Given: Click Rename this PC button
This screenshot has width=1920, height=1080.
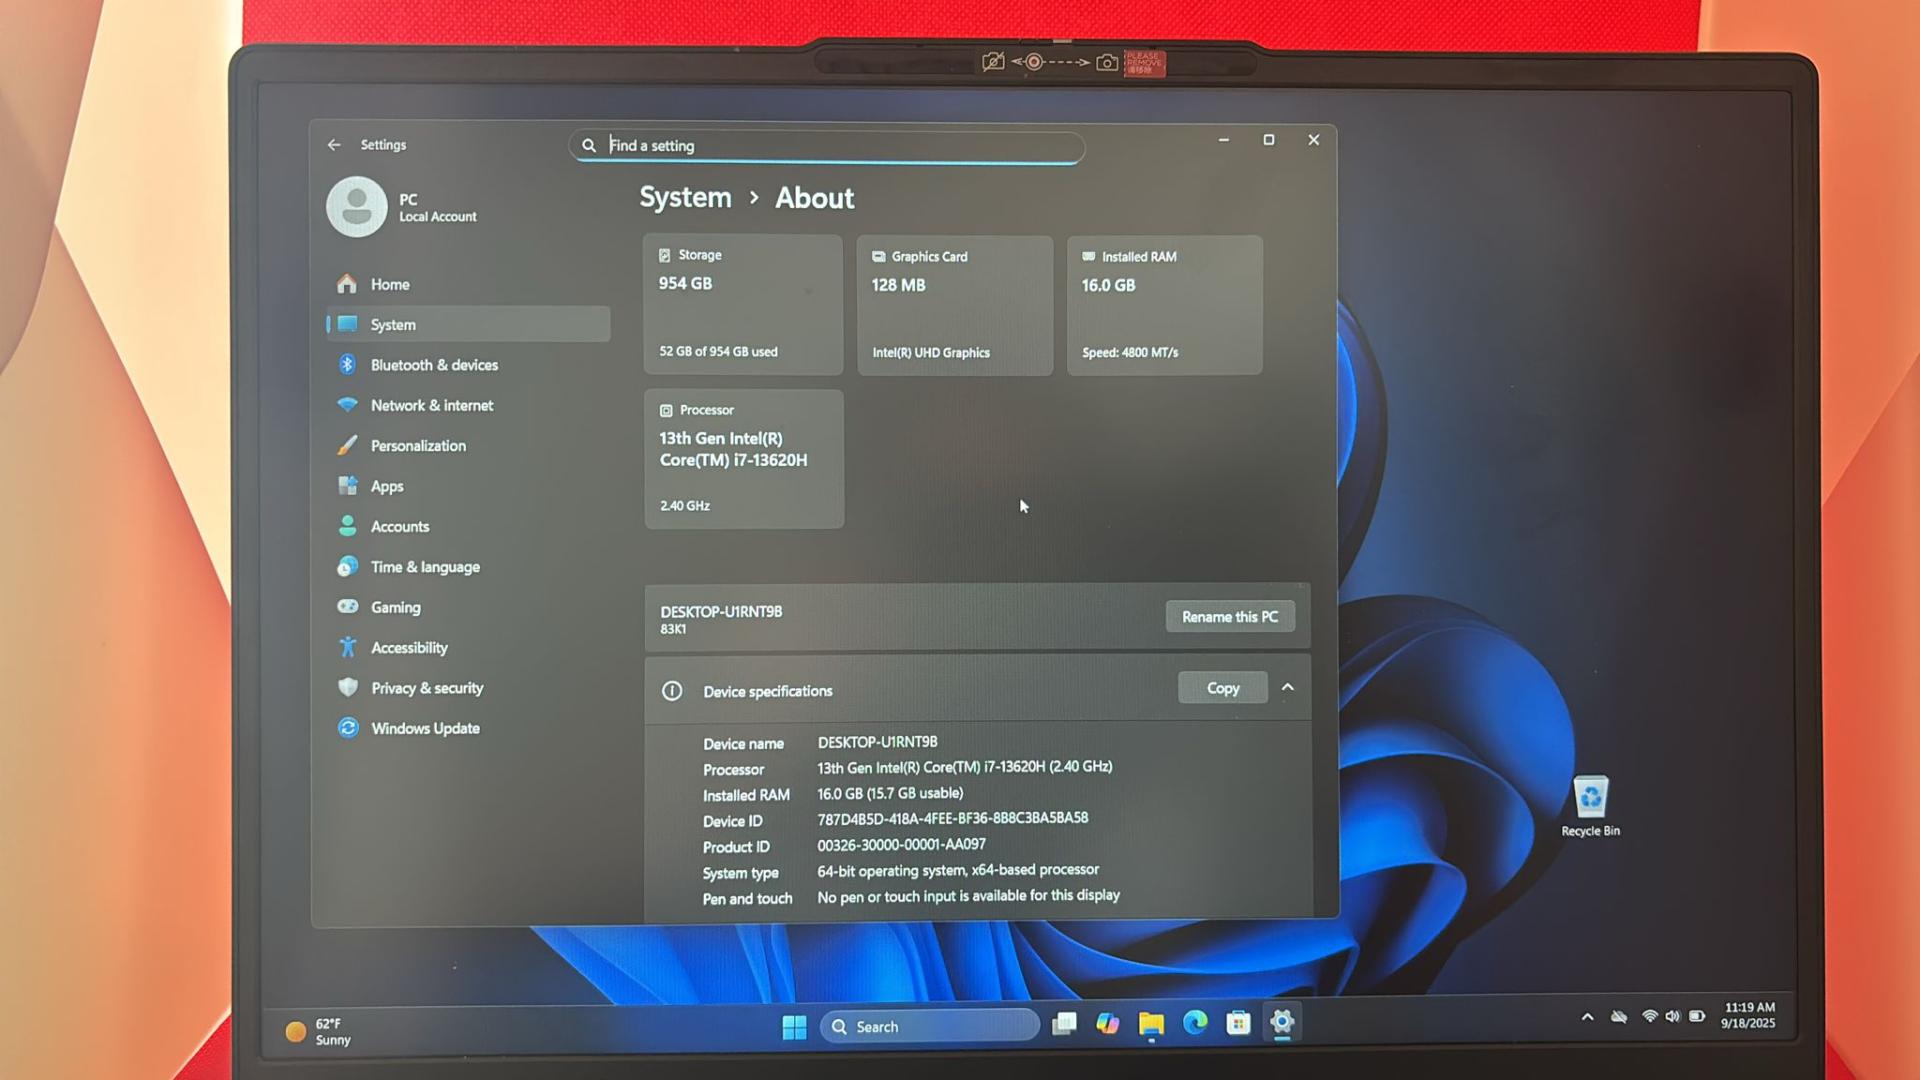Looking at the screenshot, I should coord(1230,617).
